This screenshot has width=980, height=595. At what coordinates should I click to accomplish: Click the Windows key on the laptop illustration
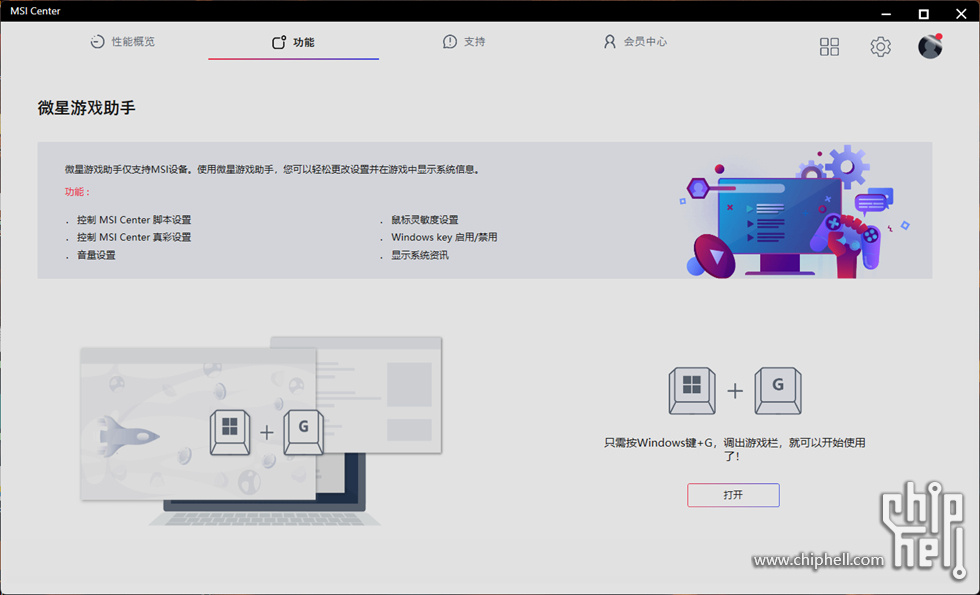click(229, 432)
